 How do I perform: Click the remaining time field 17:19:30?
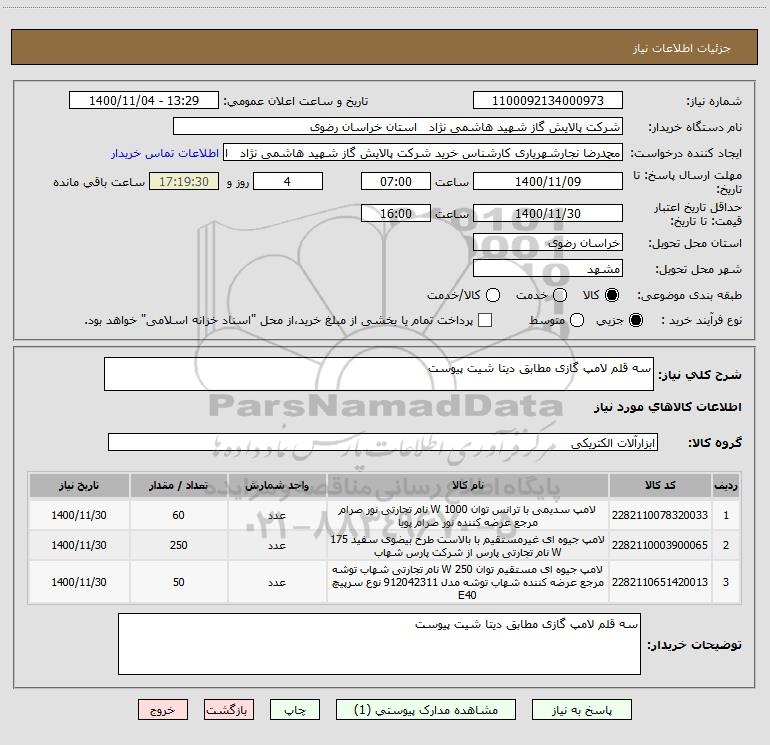tap(184, 181)
